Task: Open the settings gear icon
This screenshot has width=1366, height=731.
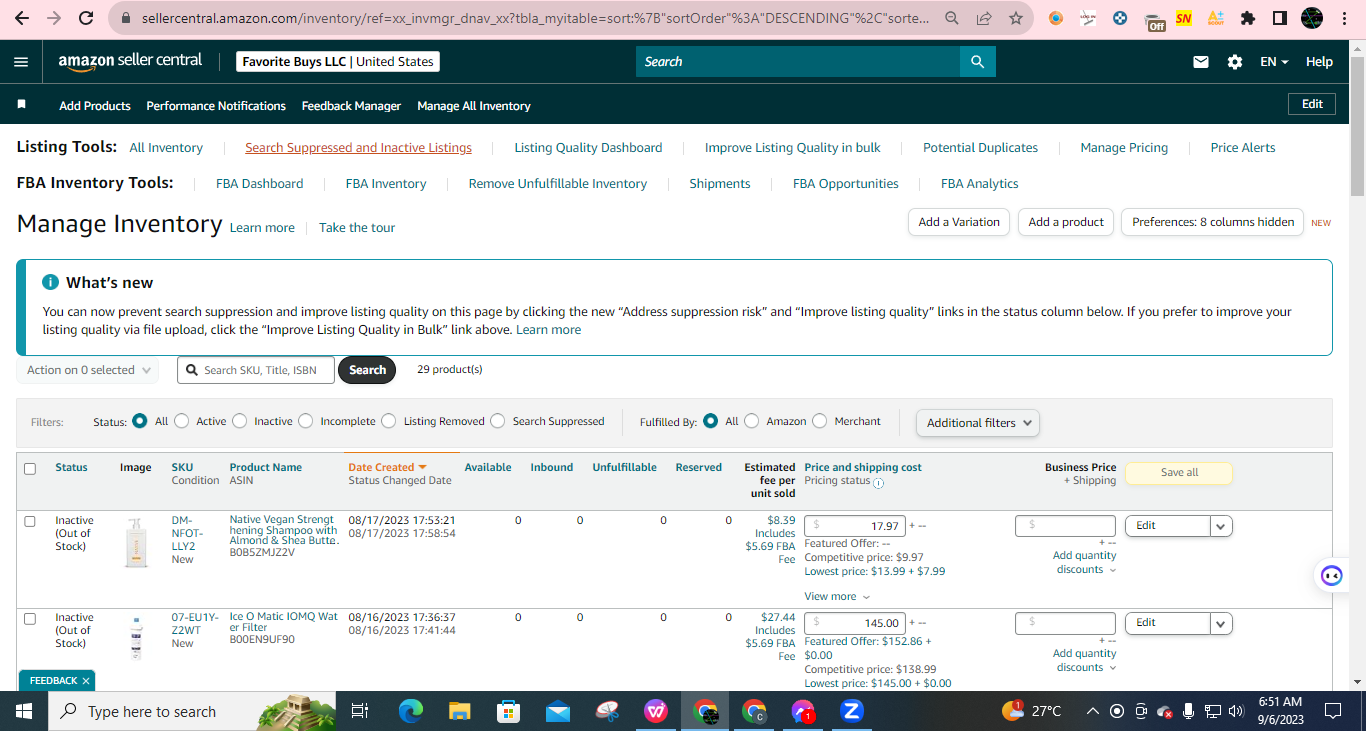Action: [x=1235, y=62]
